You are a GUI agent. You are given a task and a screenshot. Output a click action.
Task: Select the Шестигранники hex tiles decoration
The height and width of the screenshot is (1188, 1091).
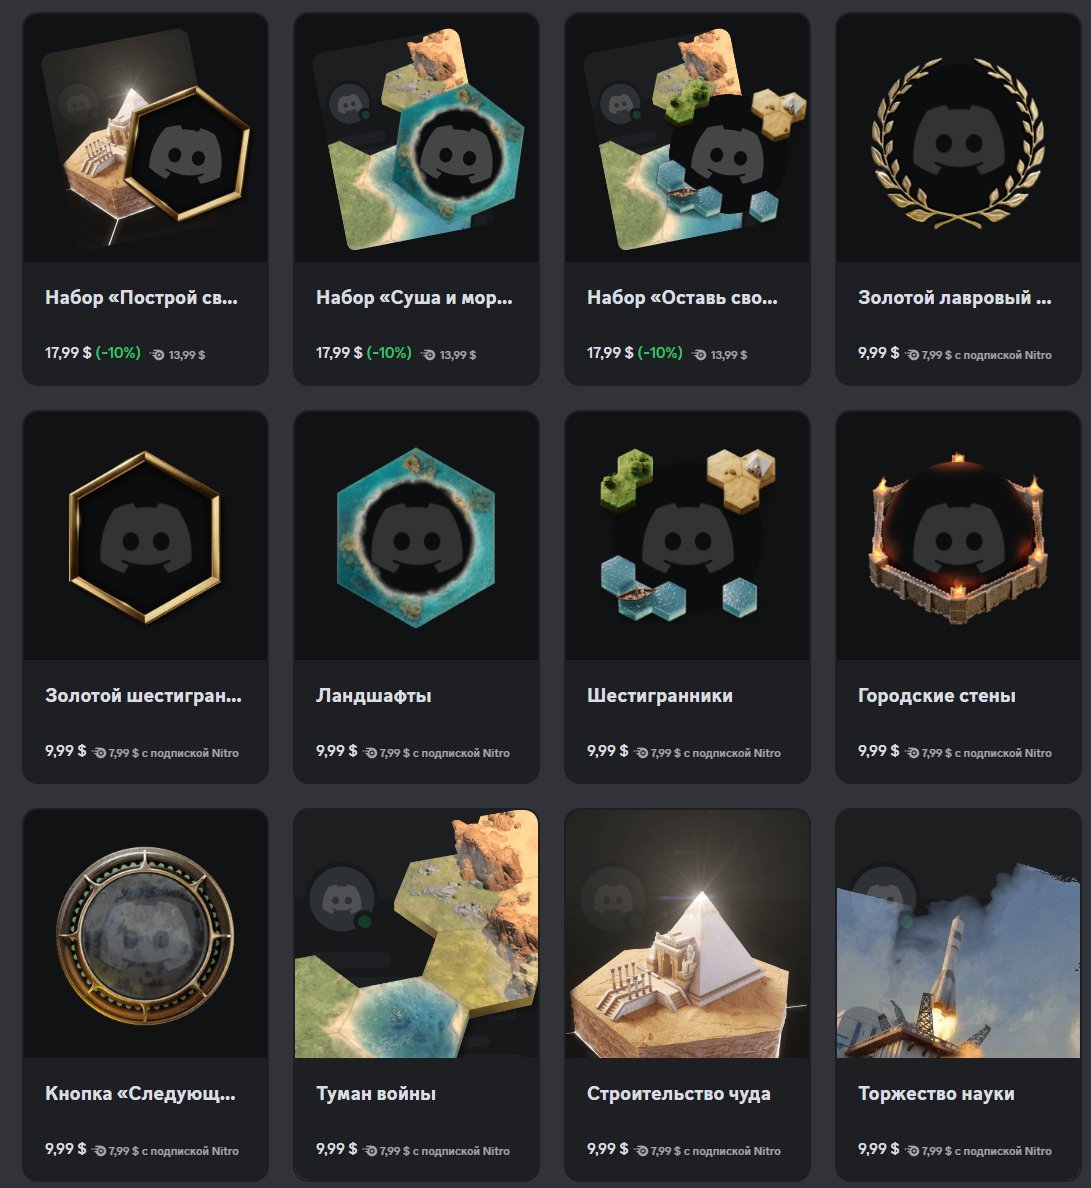687,536
